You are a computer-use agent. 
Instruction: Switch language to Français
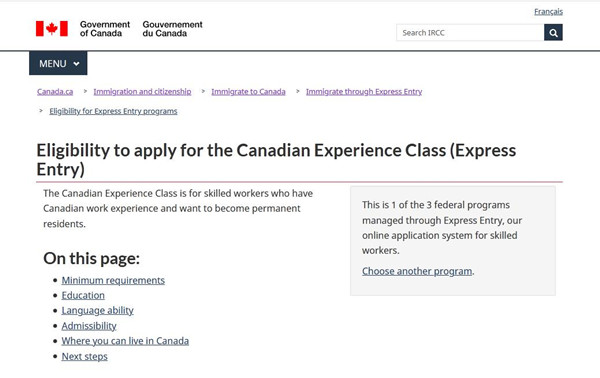[x=548, y=11]
